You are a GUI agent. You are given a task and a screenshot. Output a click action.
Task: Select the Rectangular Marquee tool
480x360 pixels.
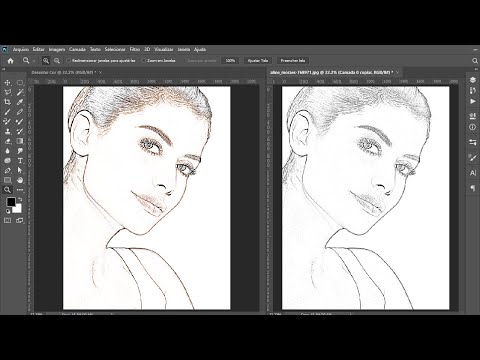(x=20, y=82)
